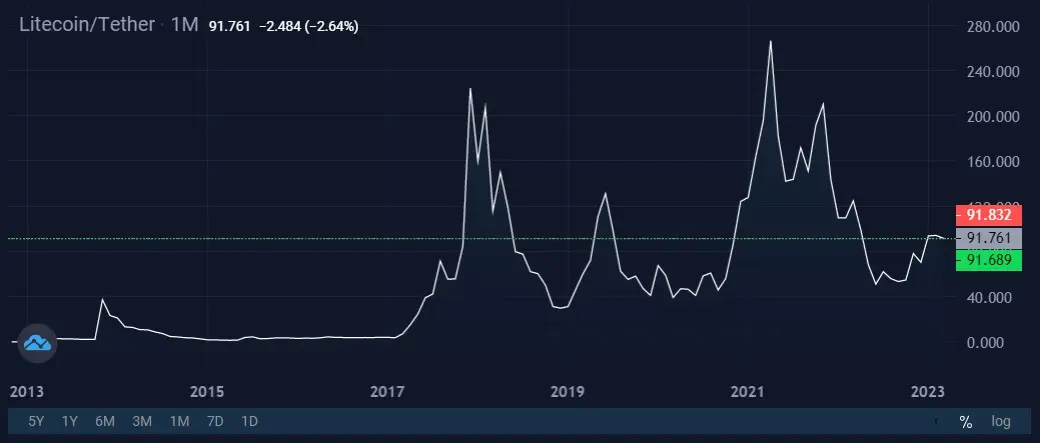
Task: Click the 240.000 price axis label
Action: pos(994,72)
